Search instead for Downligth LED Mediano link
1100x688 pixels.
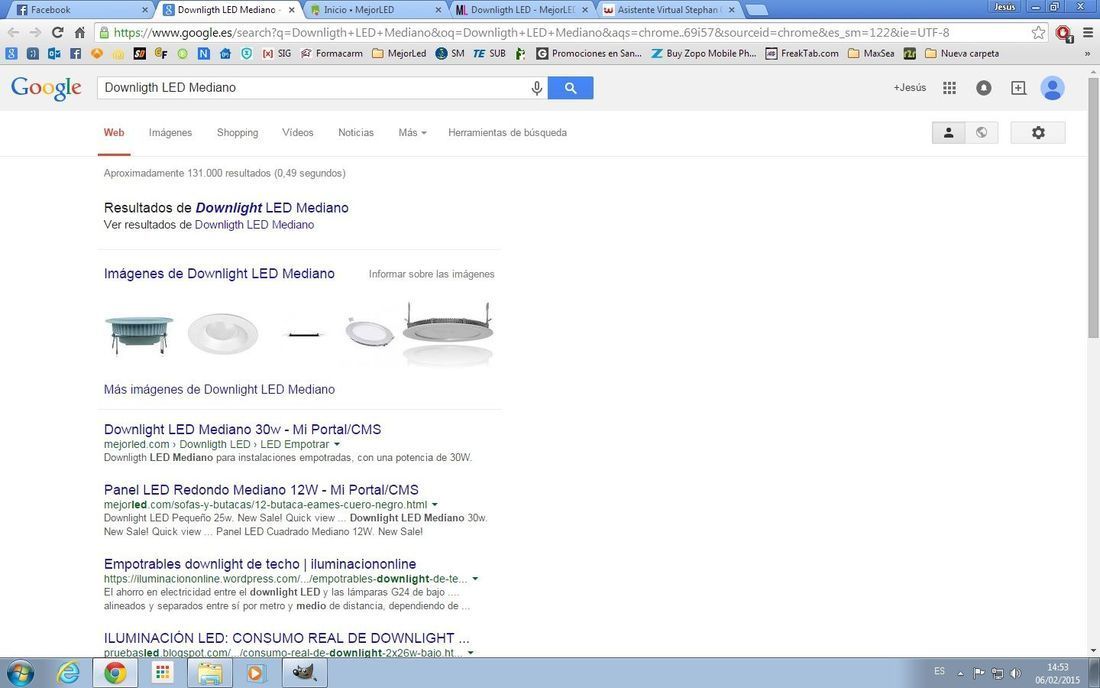(254, 225)
